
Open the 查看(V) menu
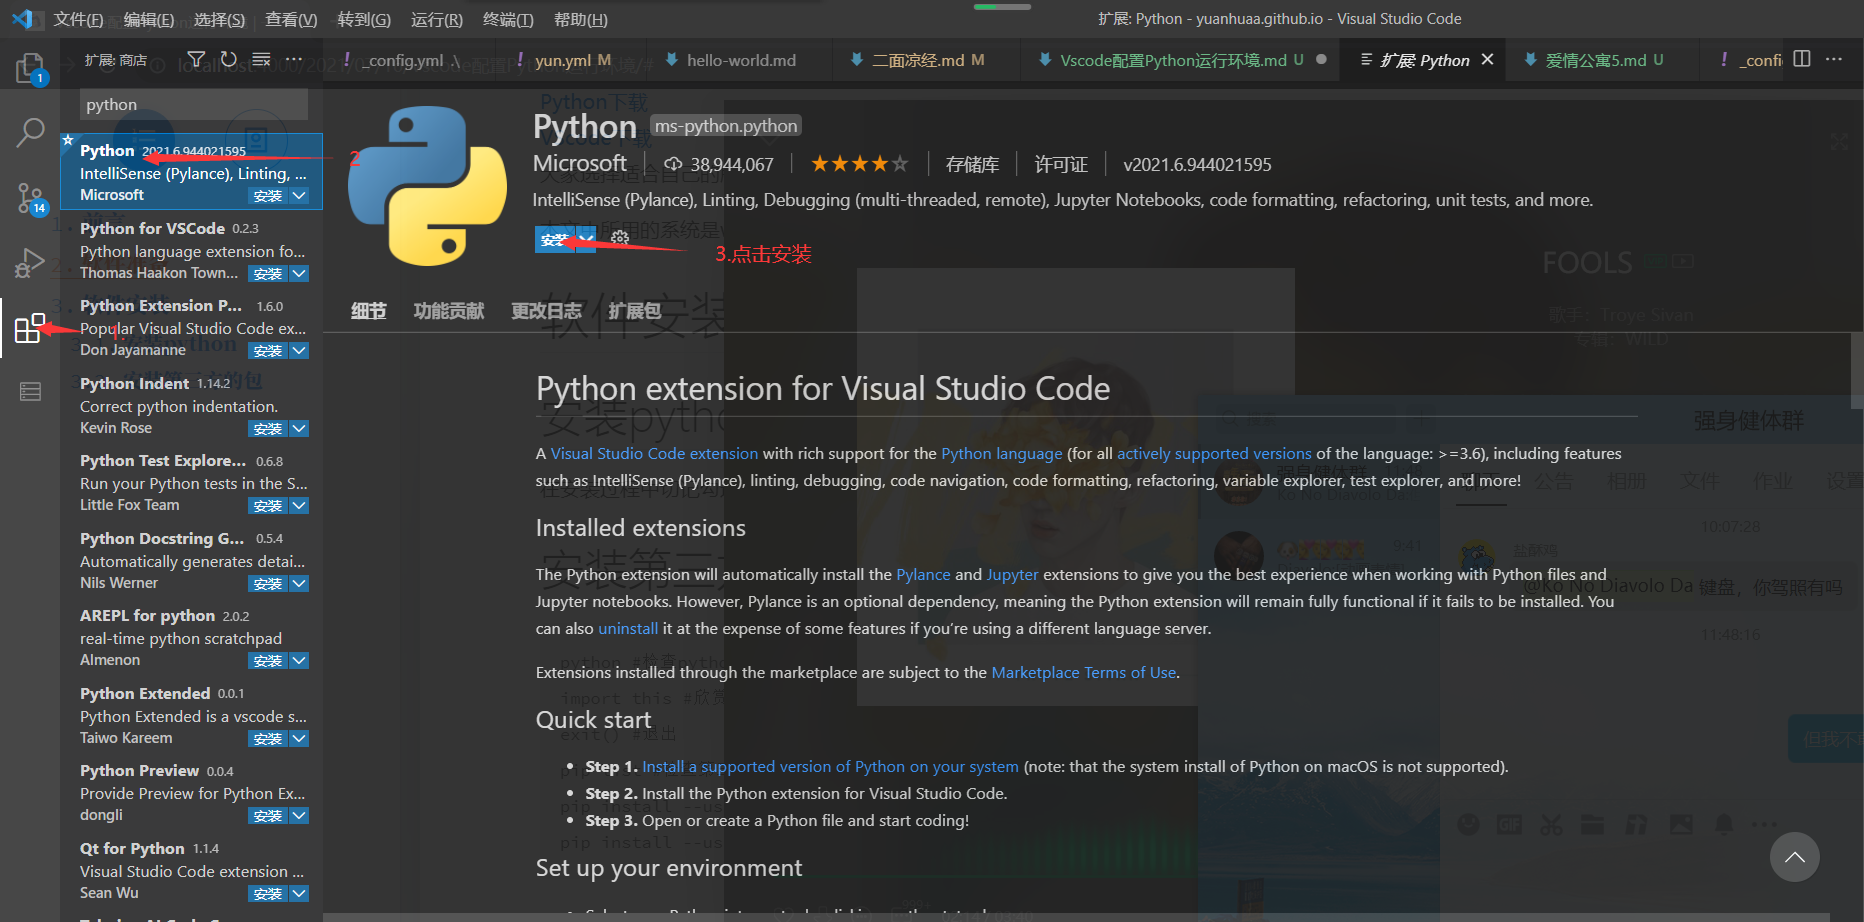point(291,19)
